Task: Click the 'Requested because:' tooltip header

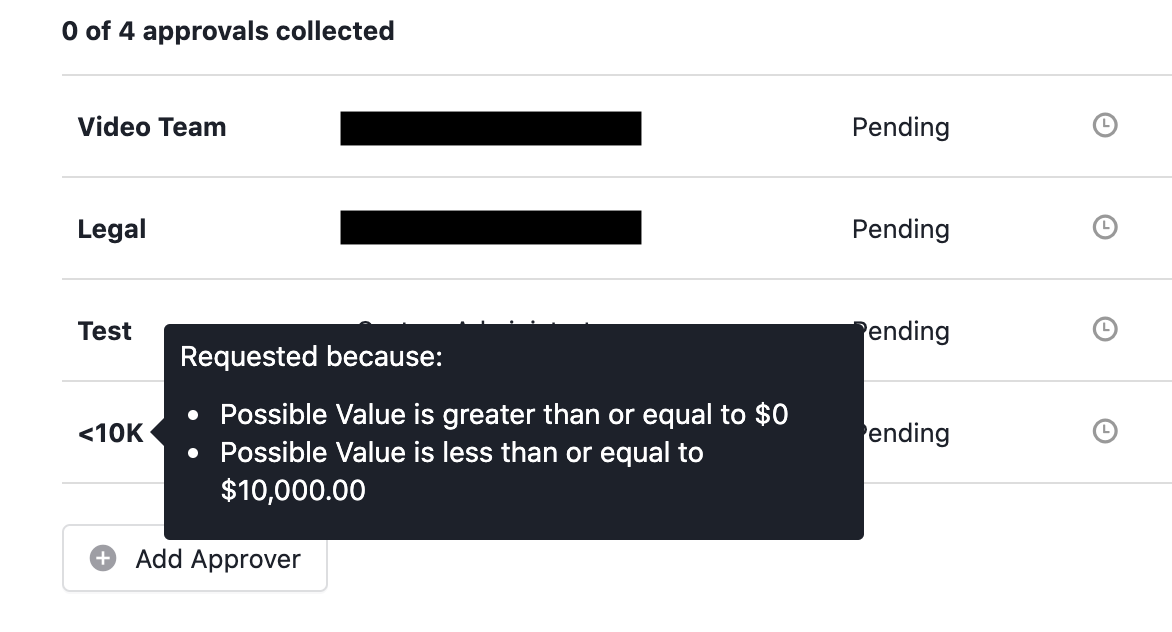Action: [311, 357]
